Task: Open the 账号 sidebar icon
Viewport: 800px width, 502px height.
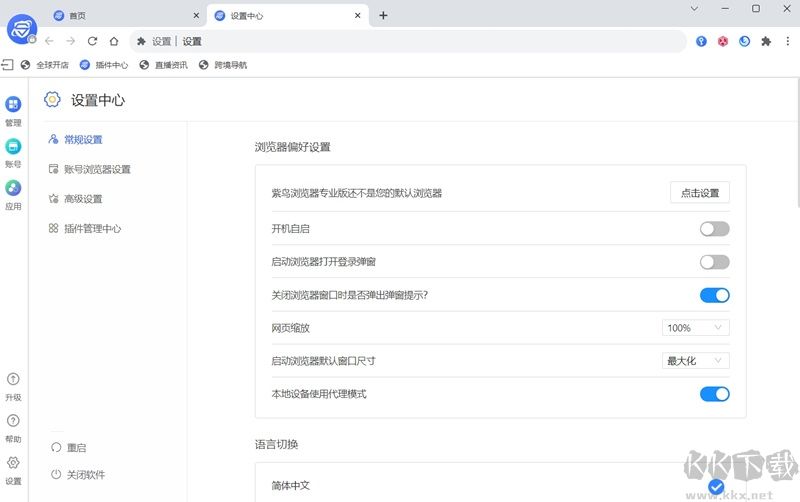Action: coord(13,146)
